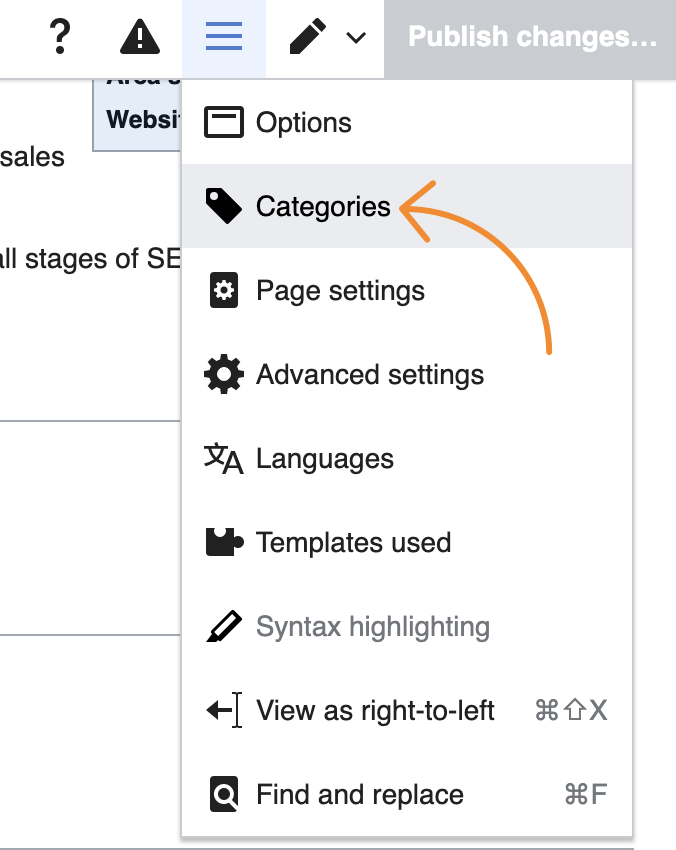Viewport: 676px width, 850px height.
Task: Click the hamburger page options icon
Action: click(x=223, y=38)
